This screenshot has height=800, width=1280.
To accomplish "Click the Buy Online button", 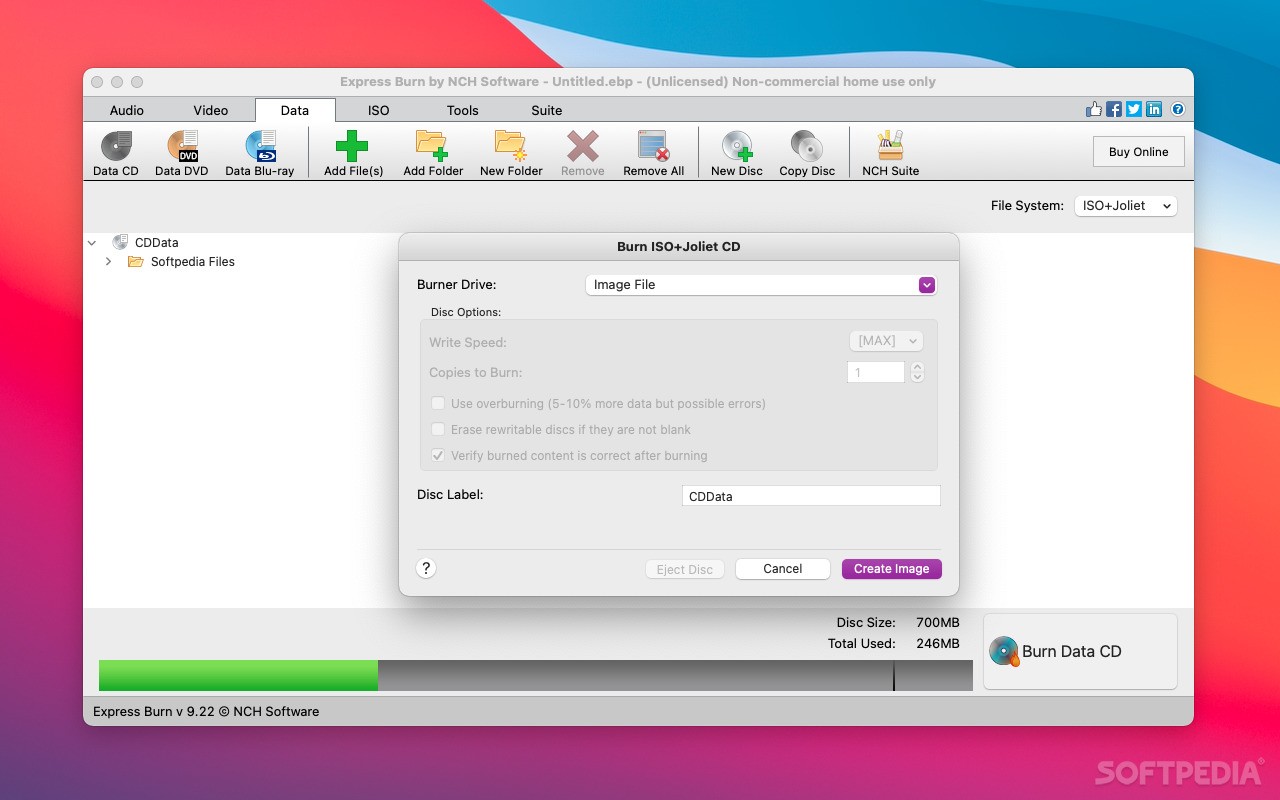I will pos(1138,152).
